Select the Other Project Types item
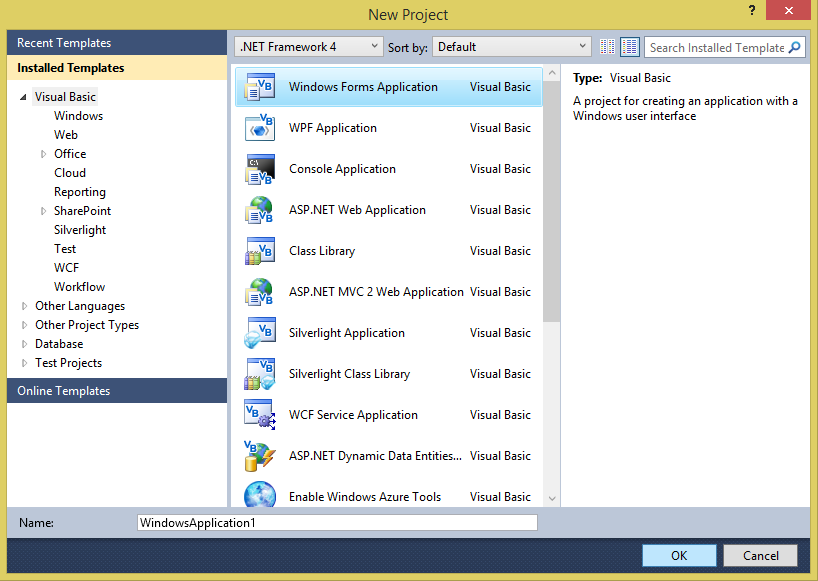The width and height of the screenshot is (818, 581). point(87,325)
